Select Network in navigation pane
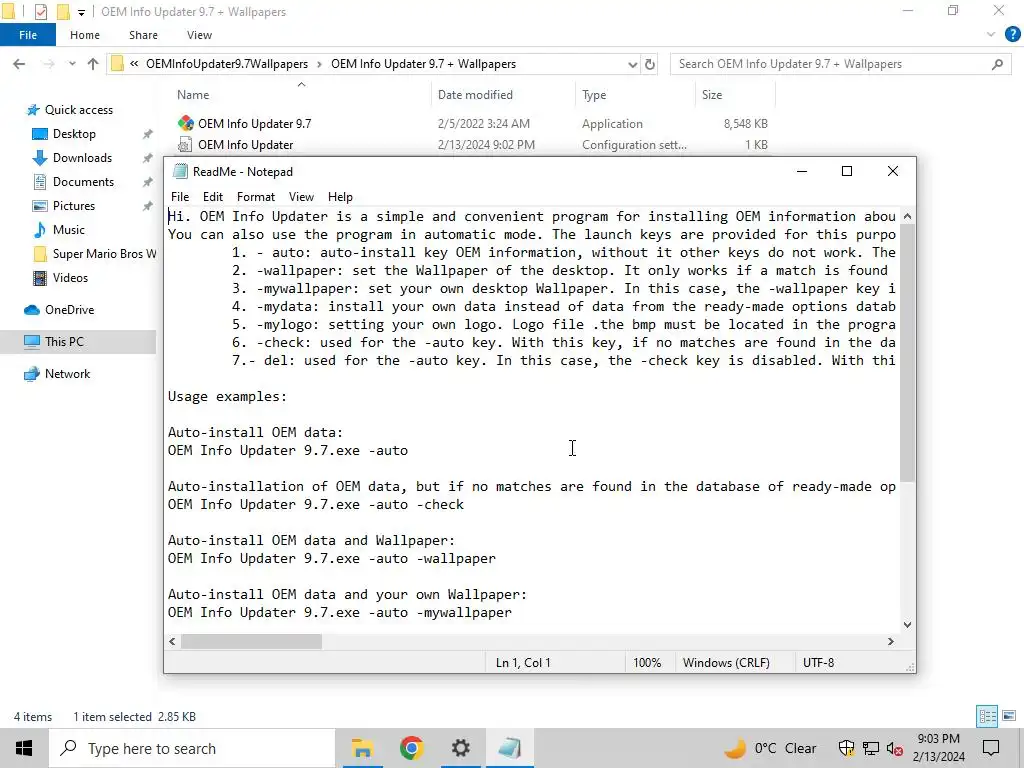 67,374
